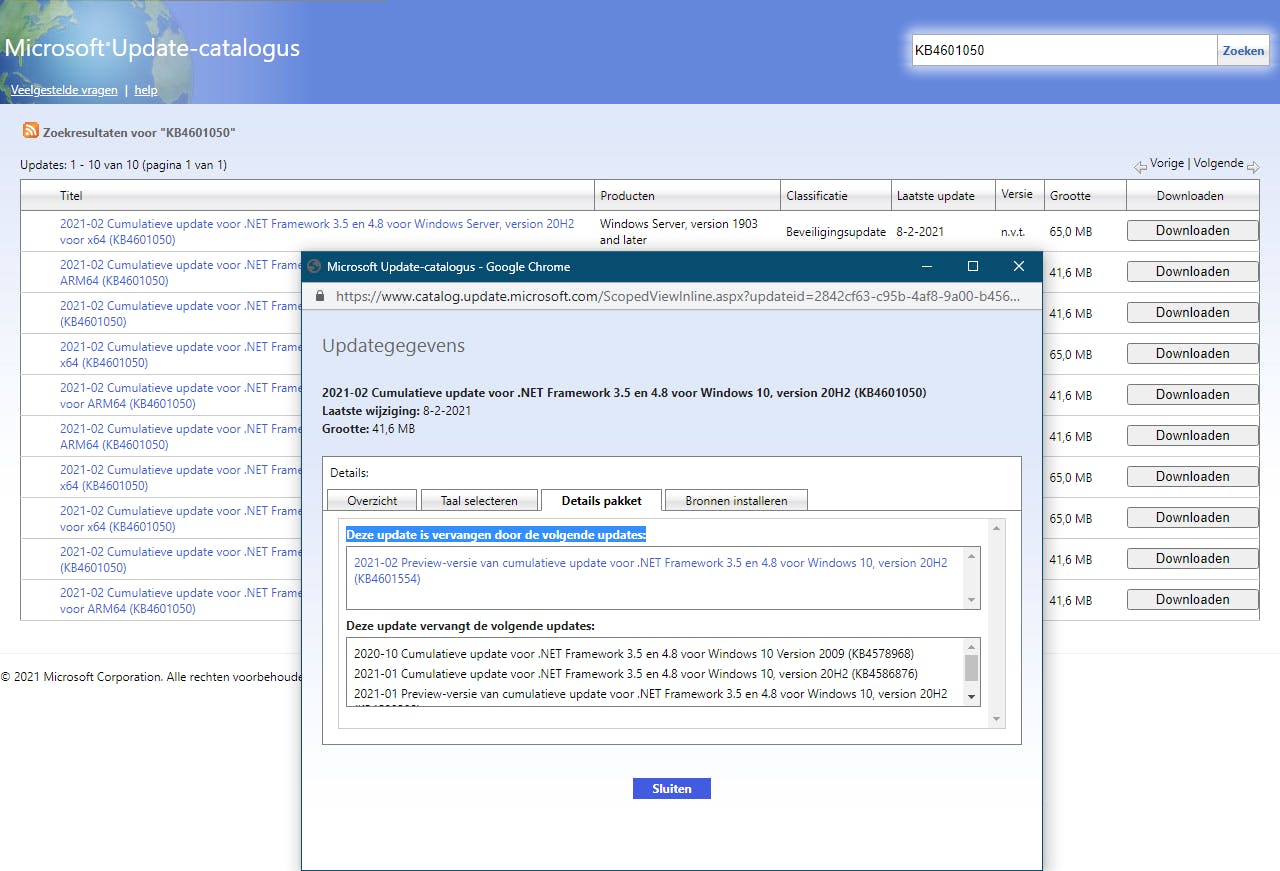
Task: Sort results by the Laatste update column
Action: tap(936, 196)
